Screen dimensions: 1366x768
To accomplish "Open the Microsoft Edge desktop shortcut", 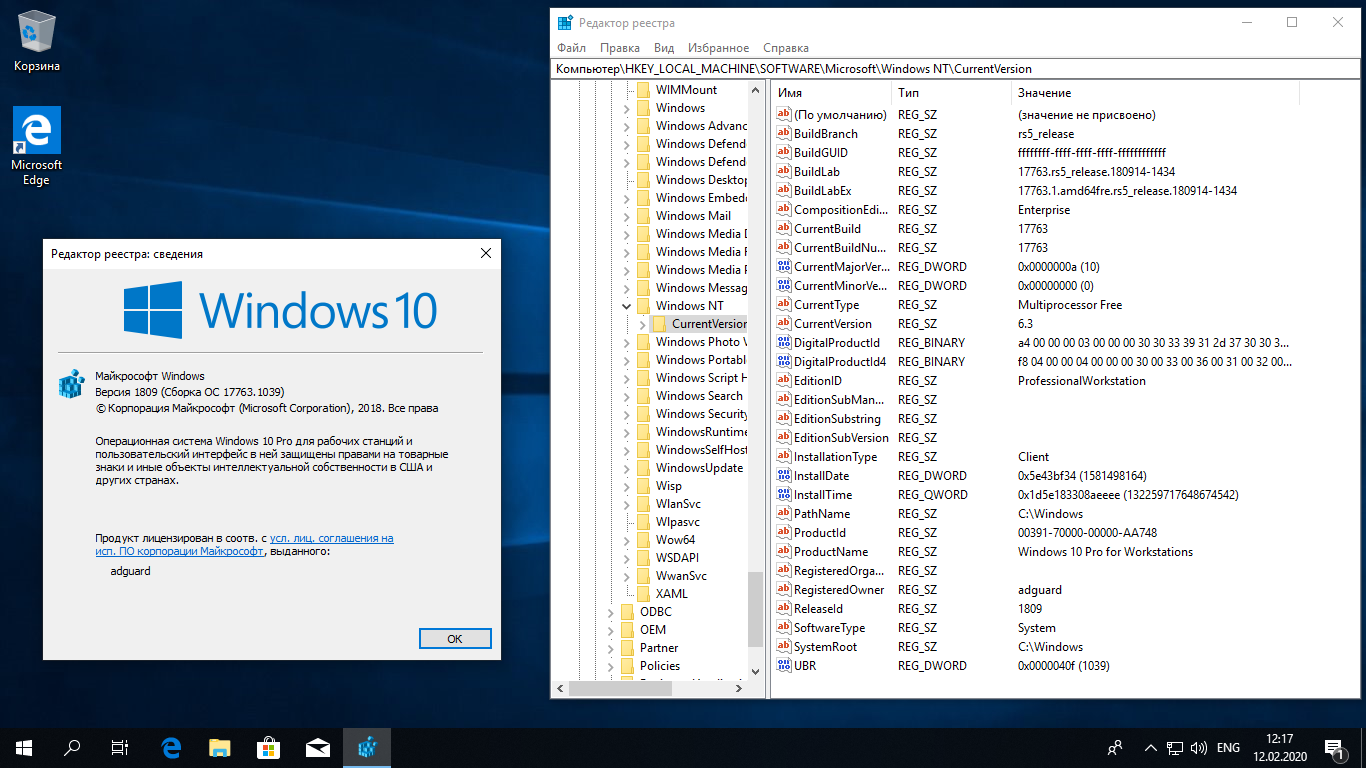I will pos(36,146).
